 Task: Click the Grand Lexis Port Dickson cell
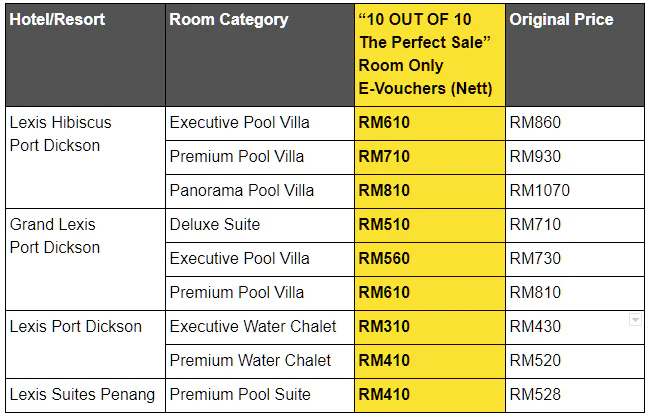click(85, 259)
